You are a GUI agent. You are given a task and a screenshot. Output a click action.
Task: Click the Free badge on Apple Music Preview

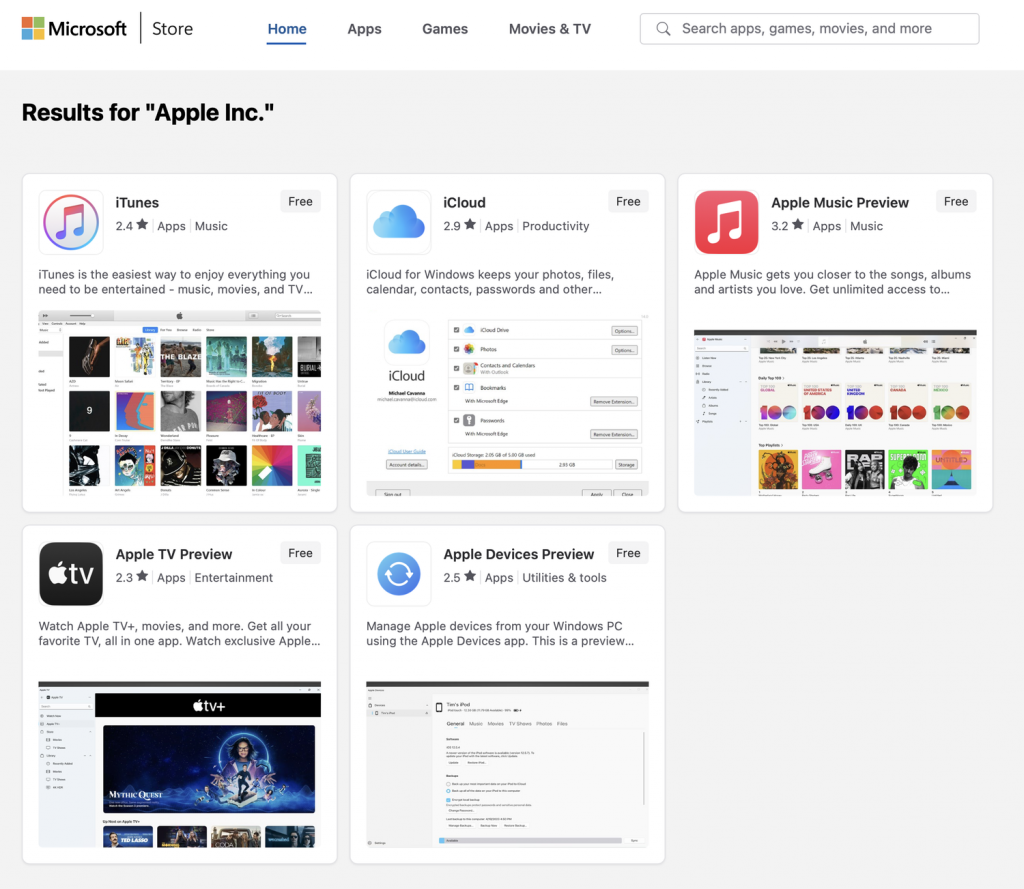click(x=956, y=201)
